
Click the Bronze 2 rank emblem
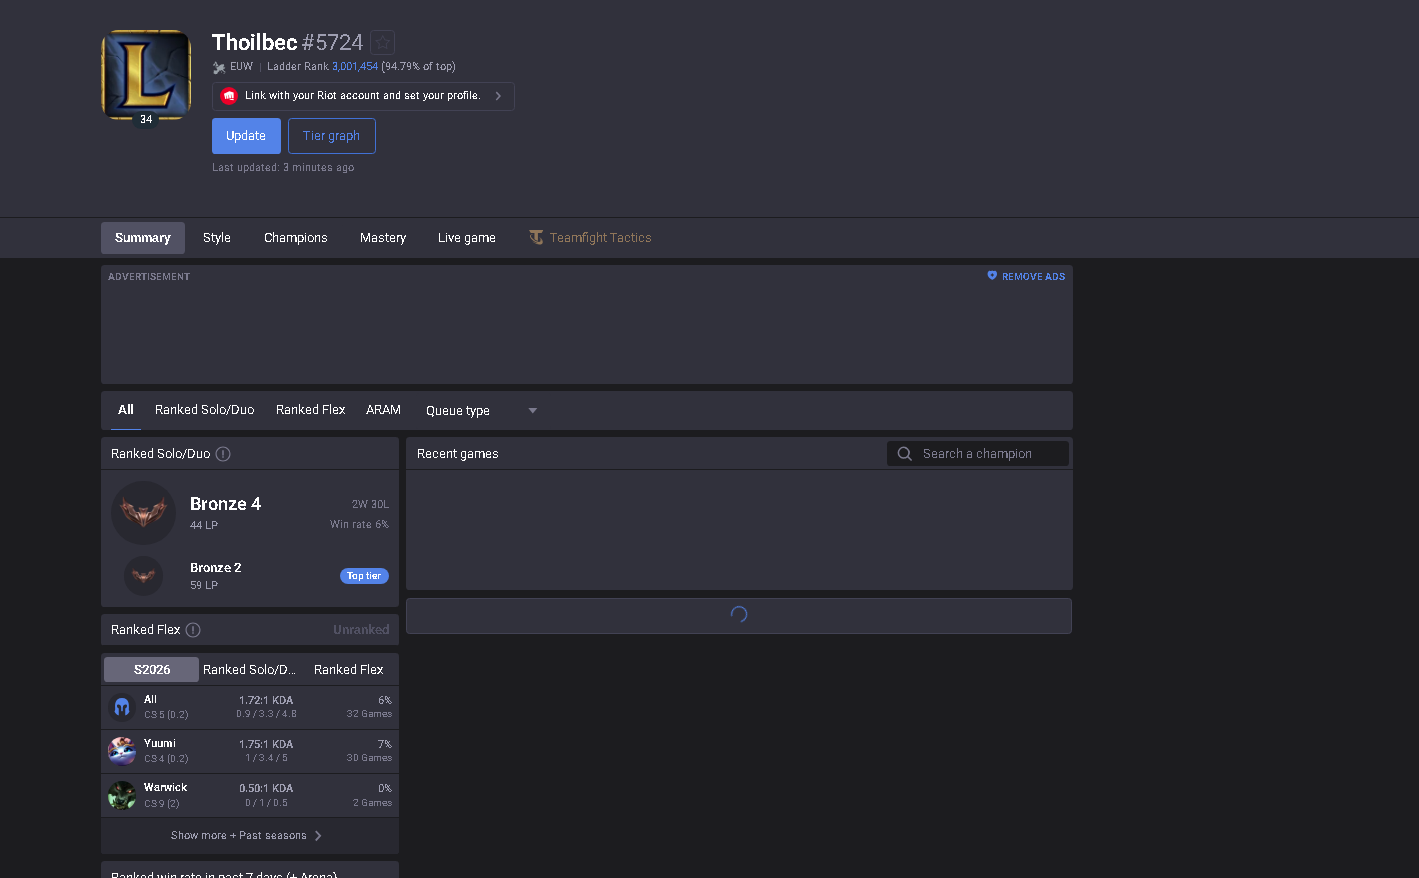click(x=143, y=576)
